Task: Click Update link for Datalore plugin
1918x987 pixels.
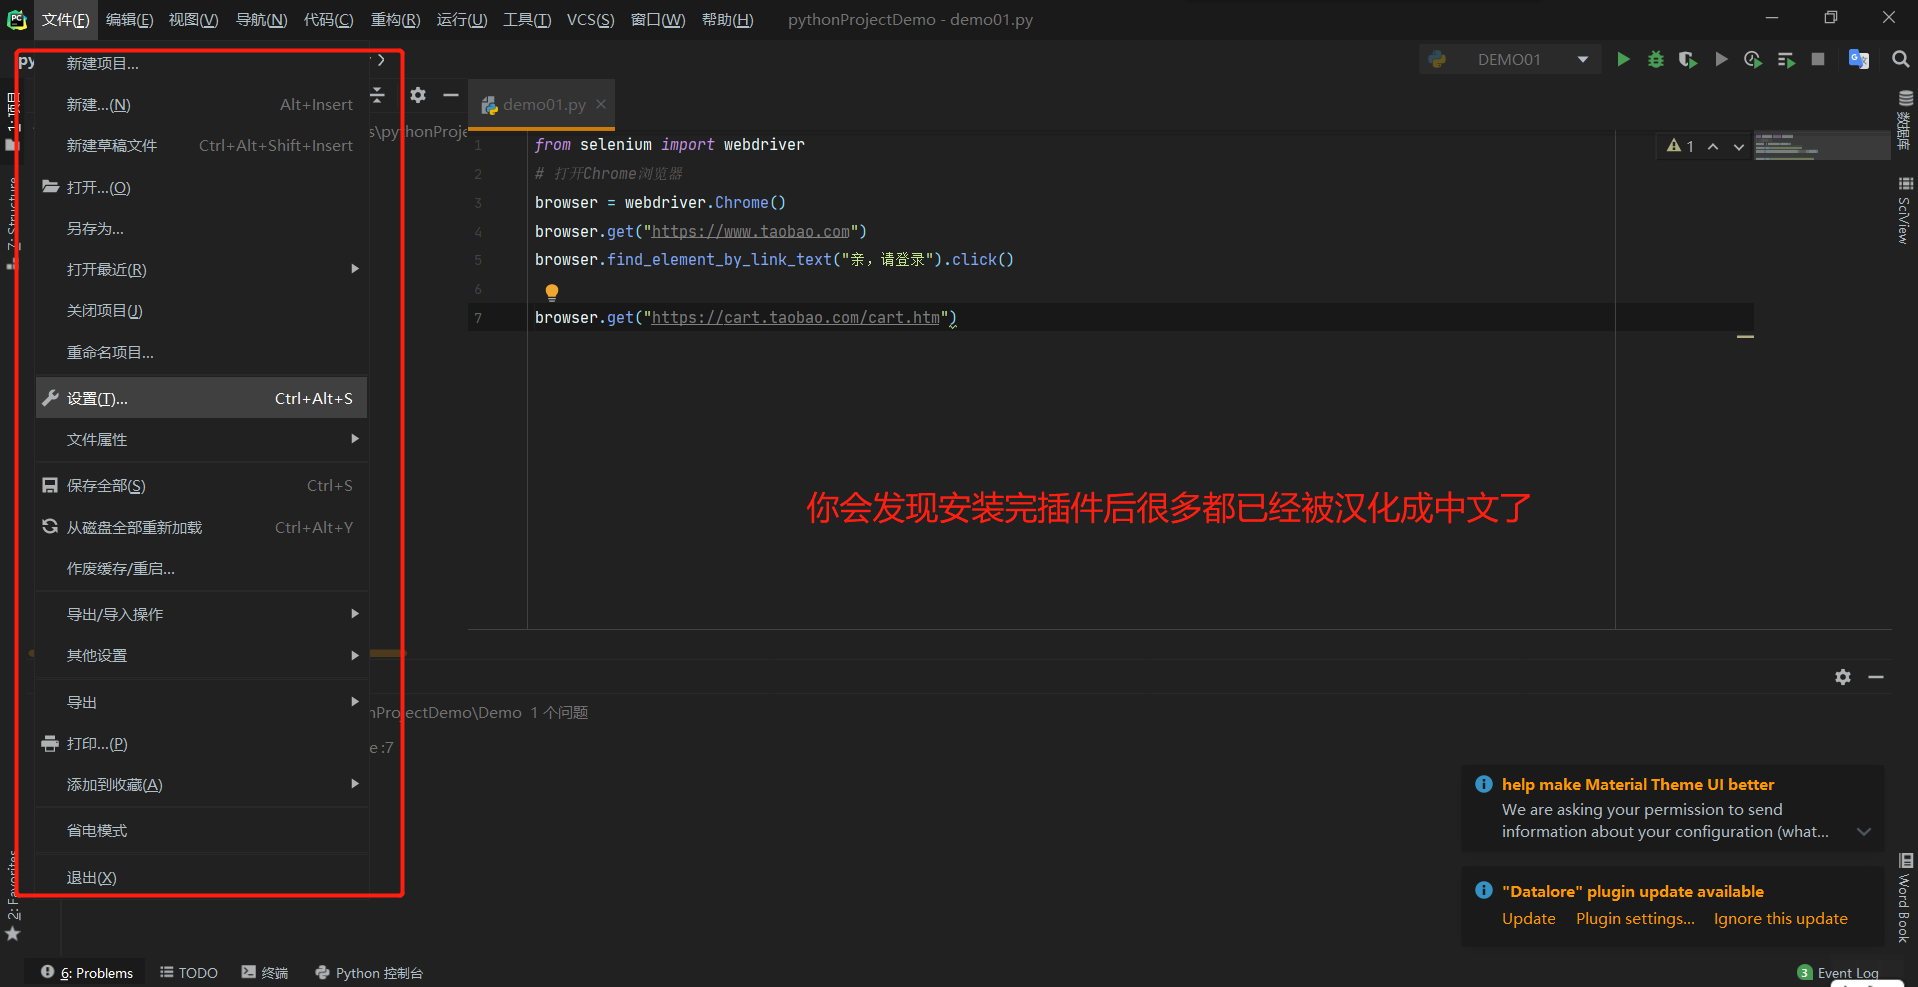Action: (1528, 918)
